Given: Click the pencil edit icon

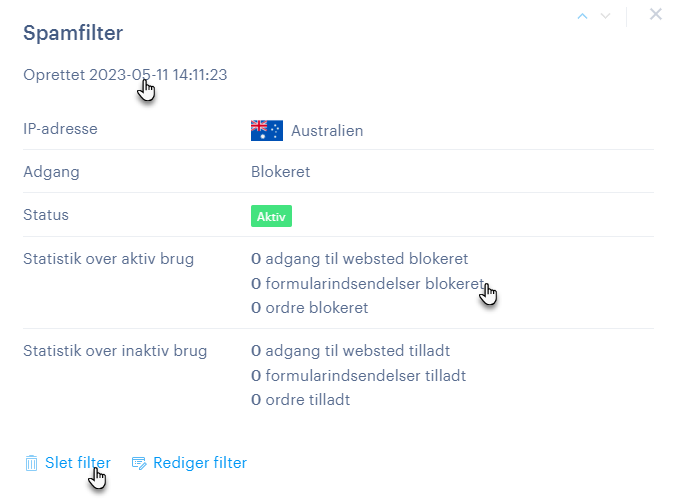Looking at the screenshot, I should click(x=139, y=463).
